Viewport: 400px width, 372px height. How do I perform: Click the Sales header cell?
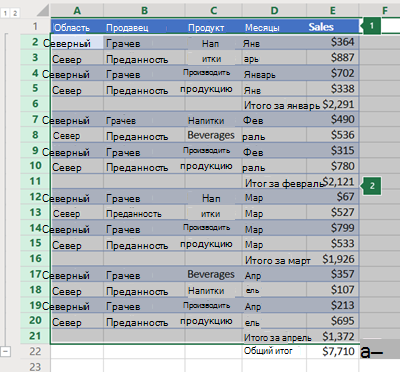[x=333, y=26]
